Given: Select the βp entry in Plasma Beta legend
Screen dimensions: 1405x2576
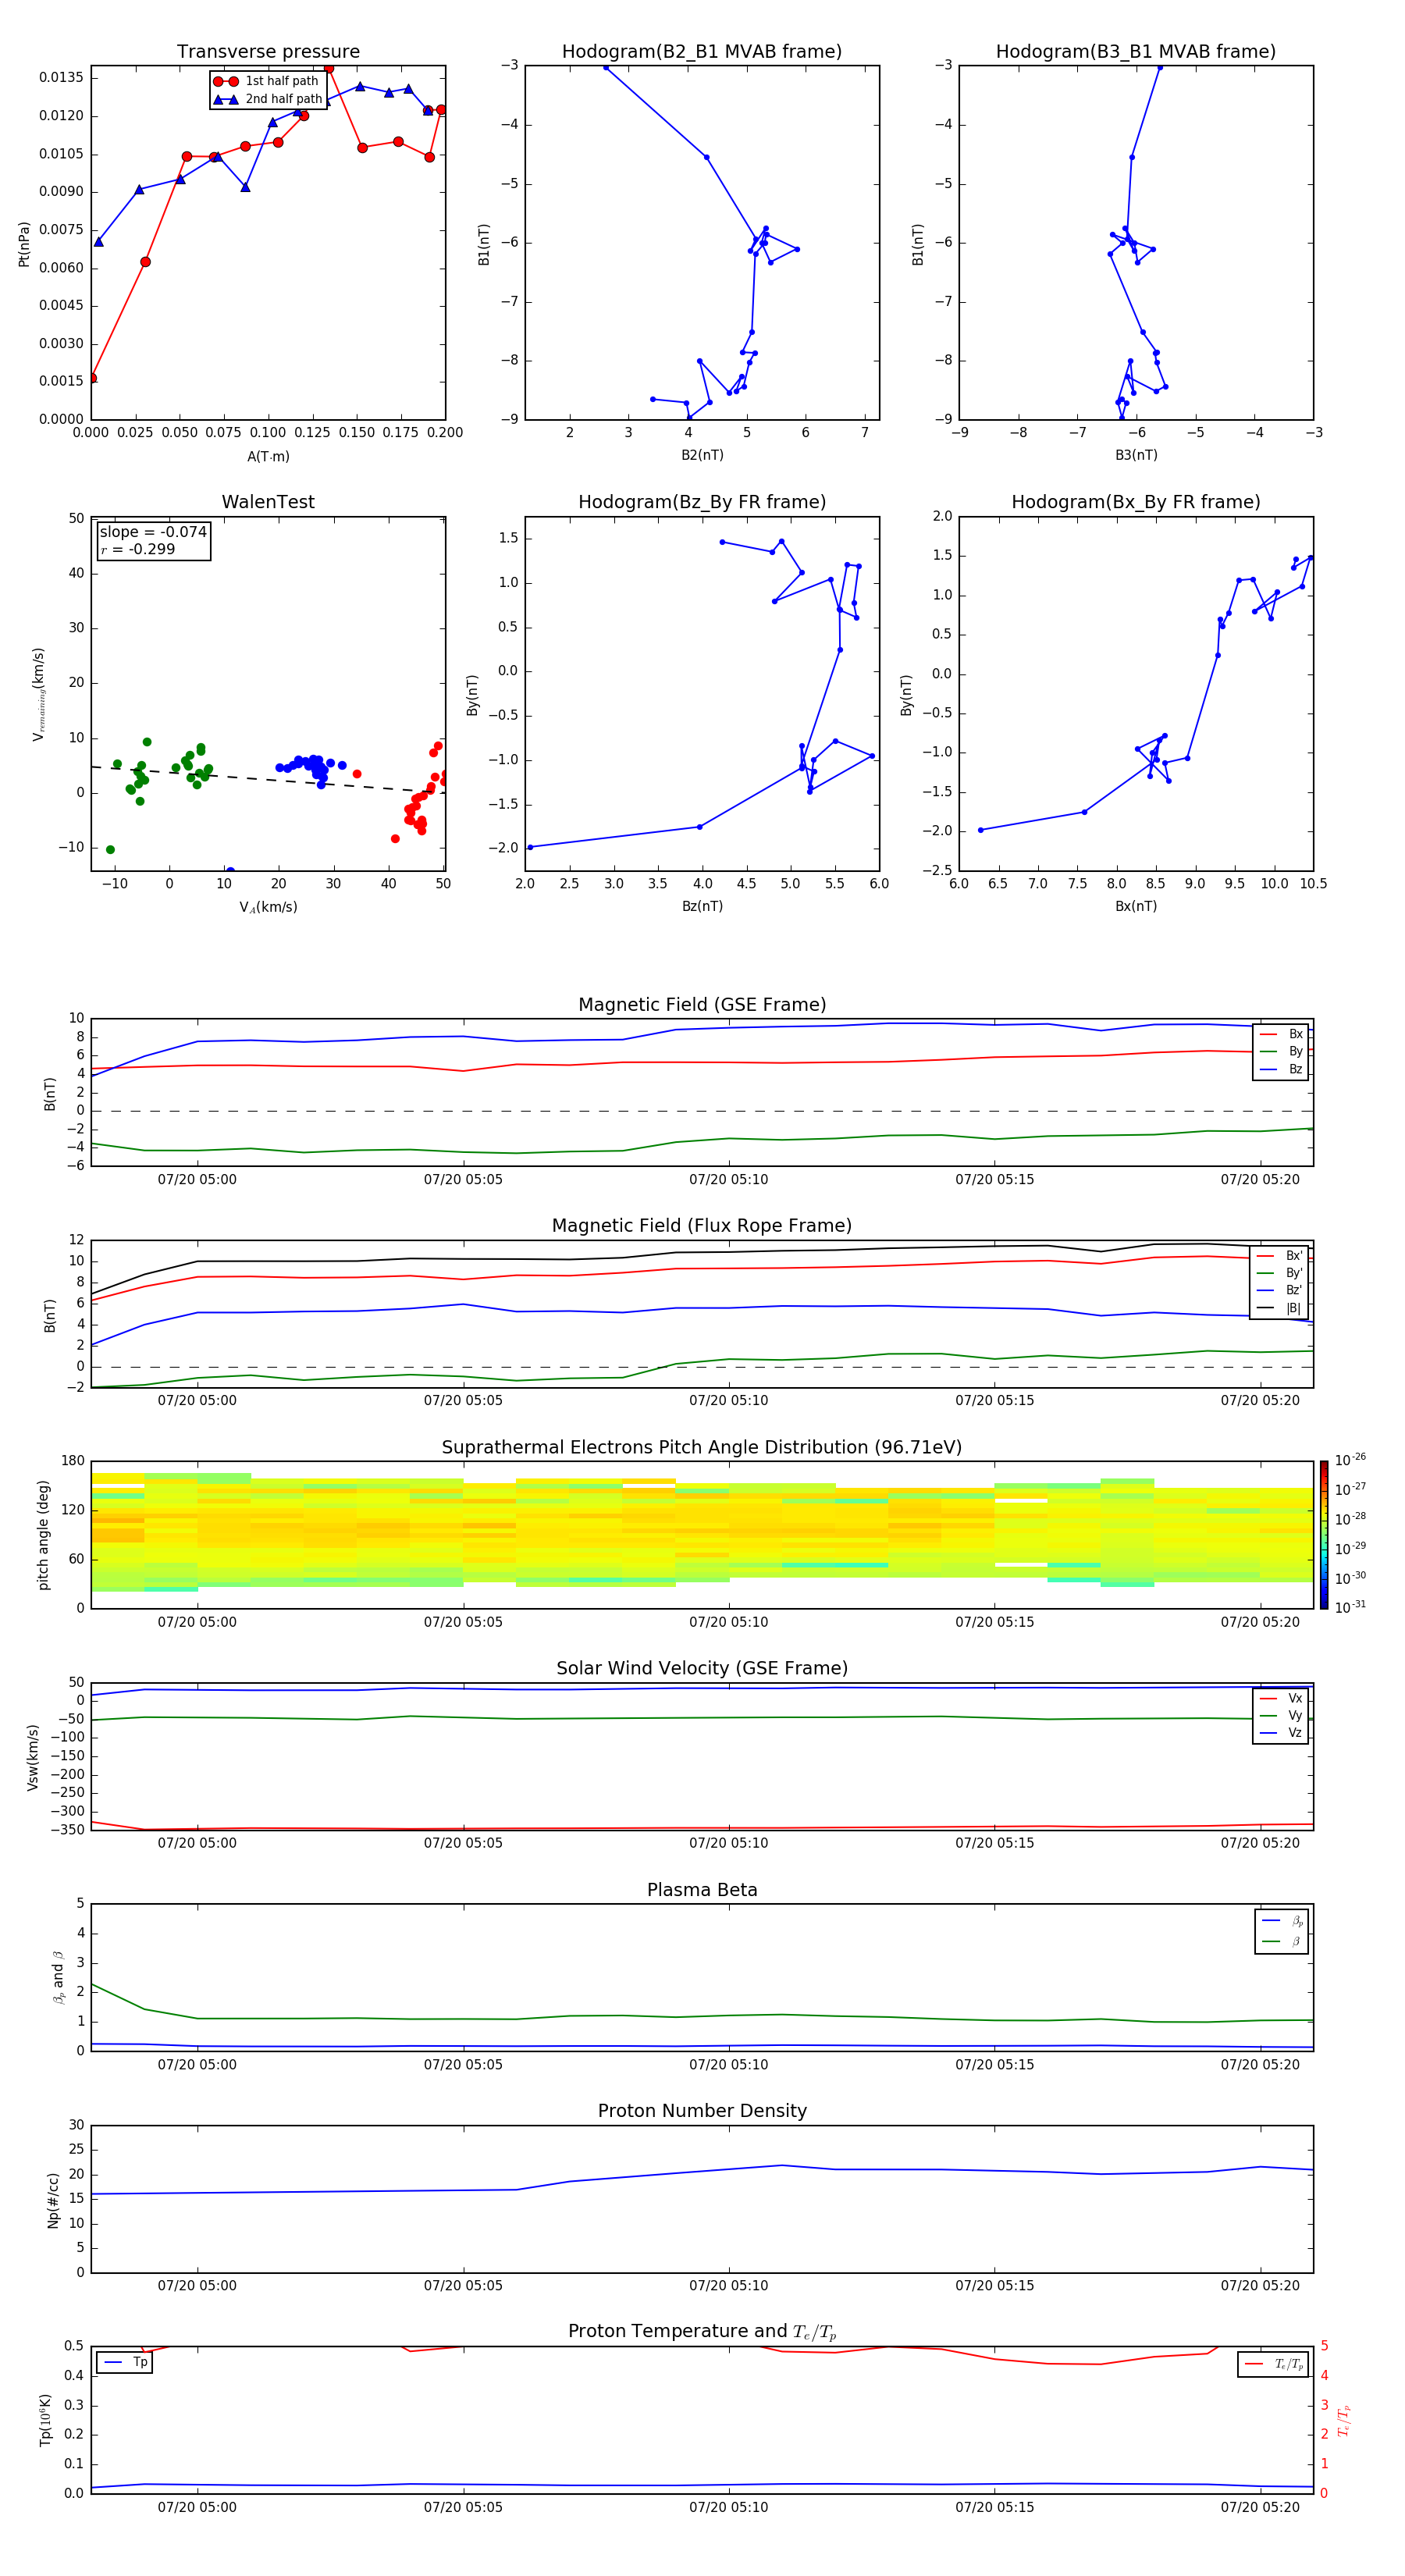Looking at the screenshot, I should [1282, 1921].
